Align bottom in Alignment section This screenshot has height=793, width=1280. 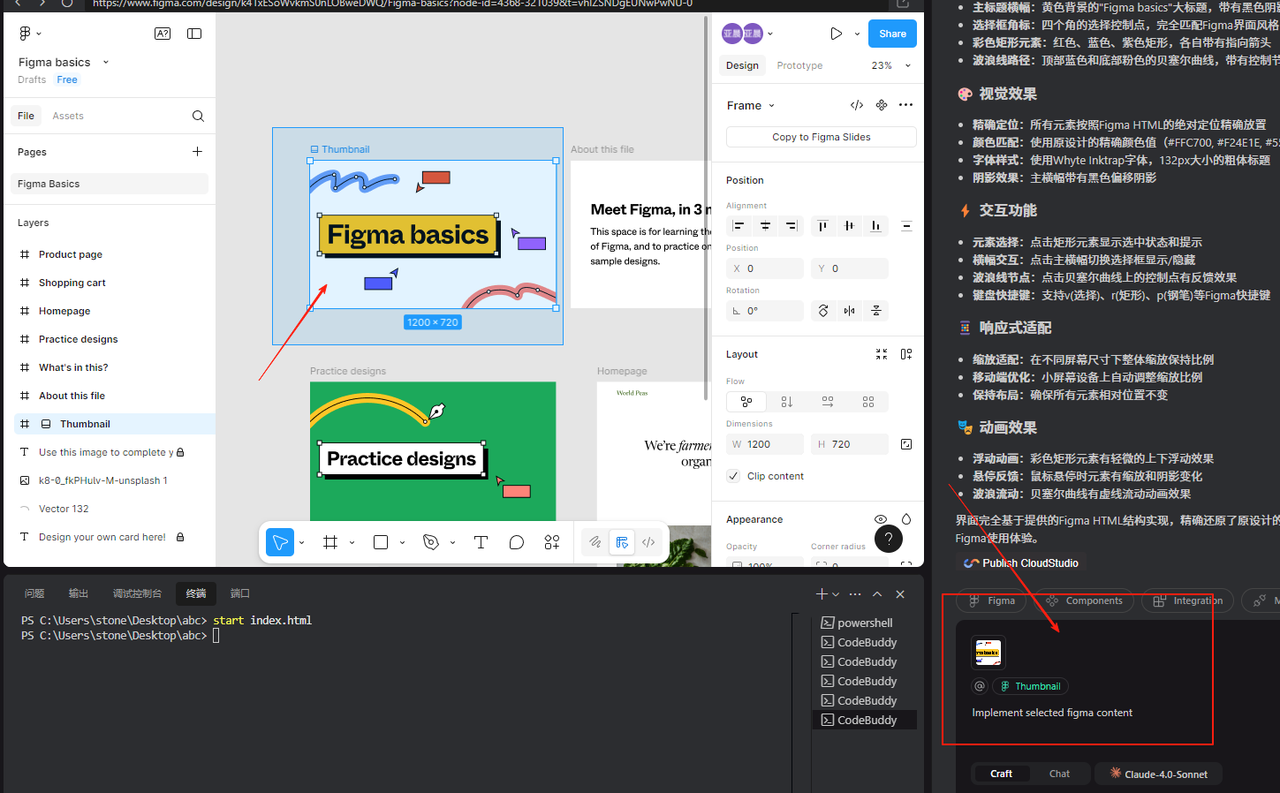click(876, 227)
